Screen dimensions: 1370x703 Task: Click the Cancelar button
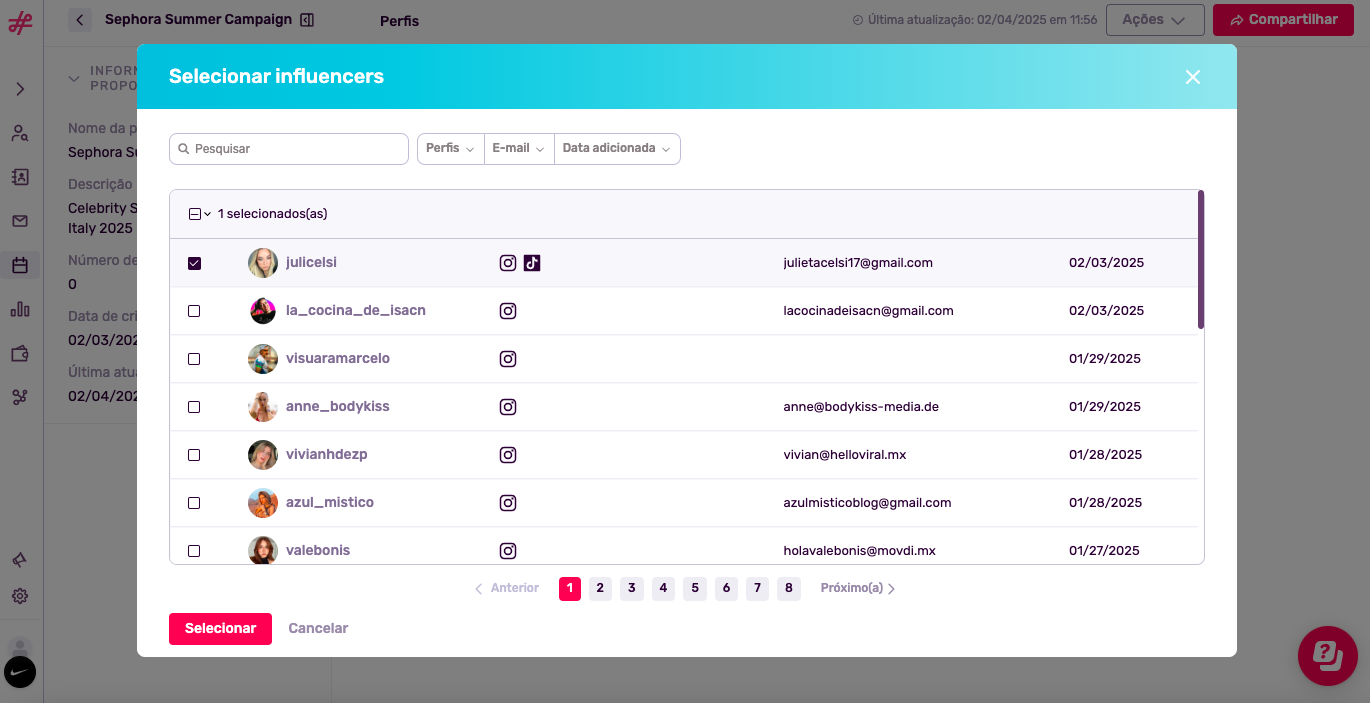318,629
